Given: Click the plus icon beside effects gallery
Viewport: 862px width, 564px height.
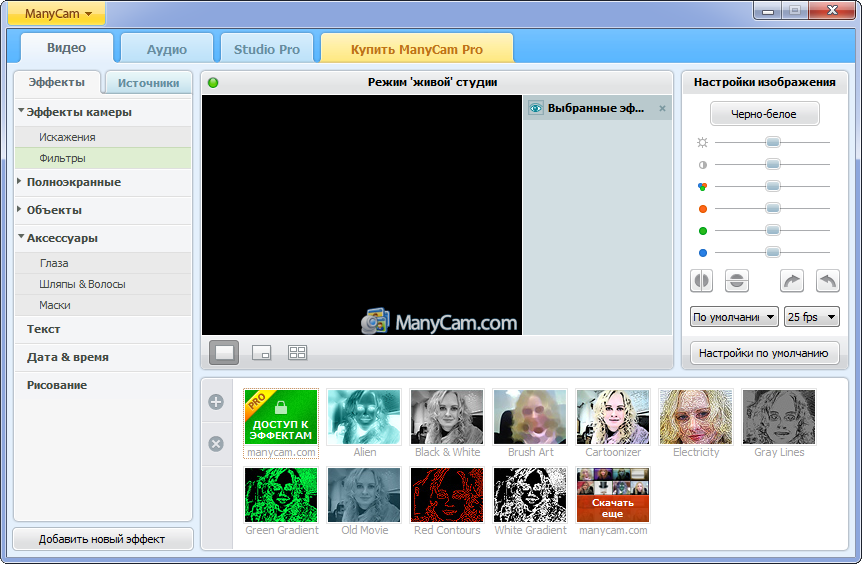Looking at the screenshot, I should coord(216,402).
